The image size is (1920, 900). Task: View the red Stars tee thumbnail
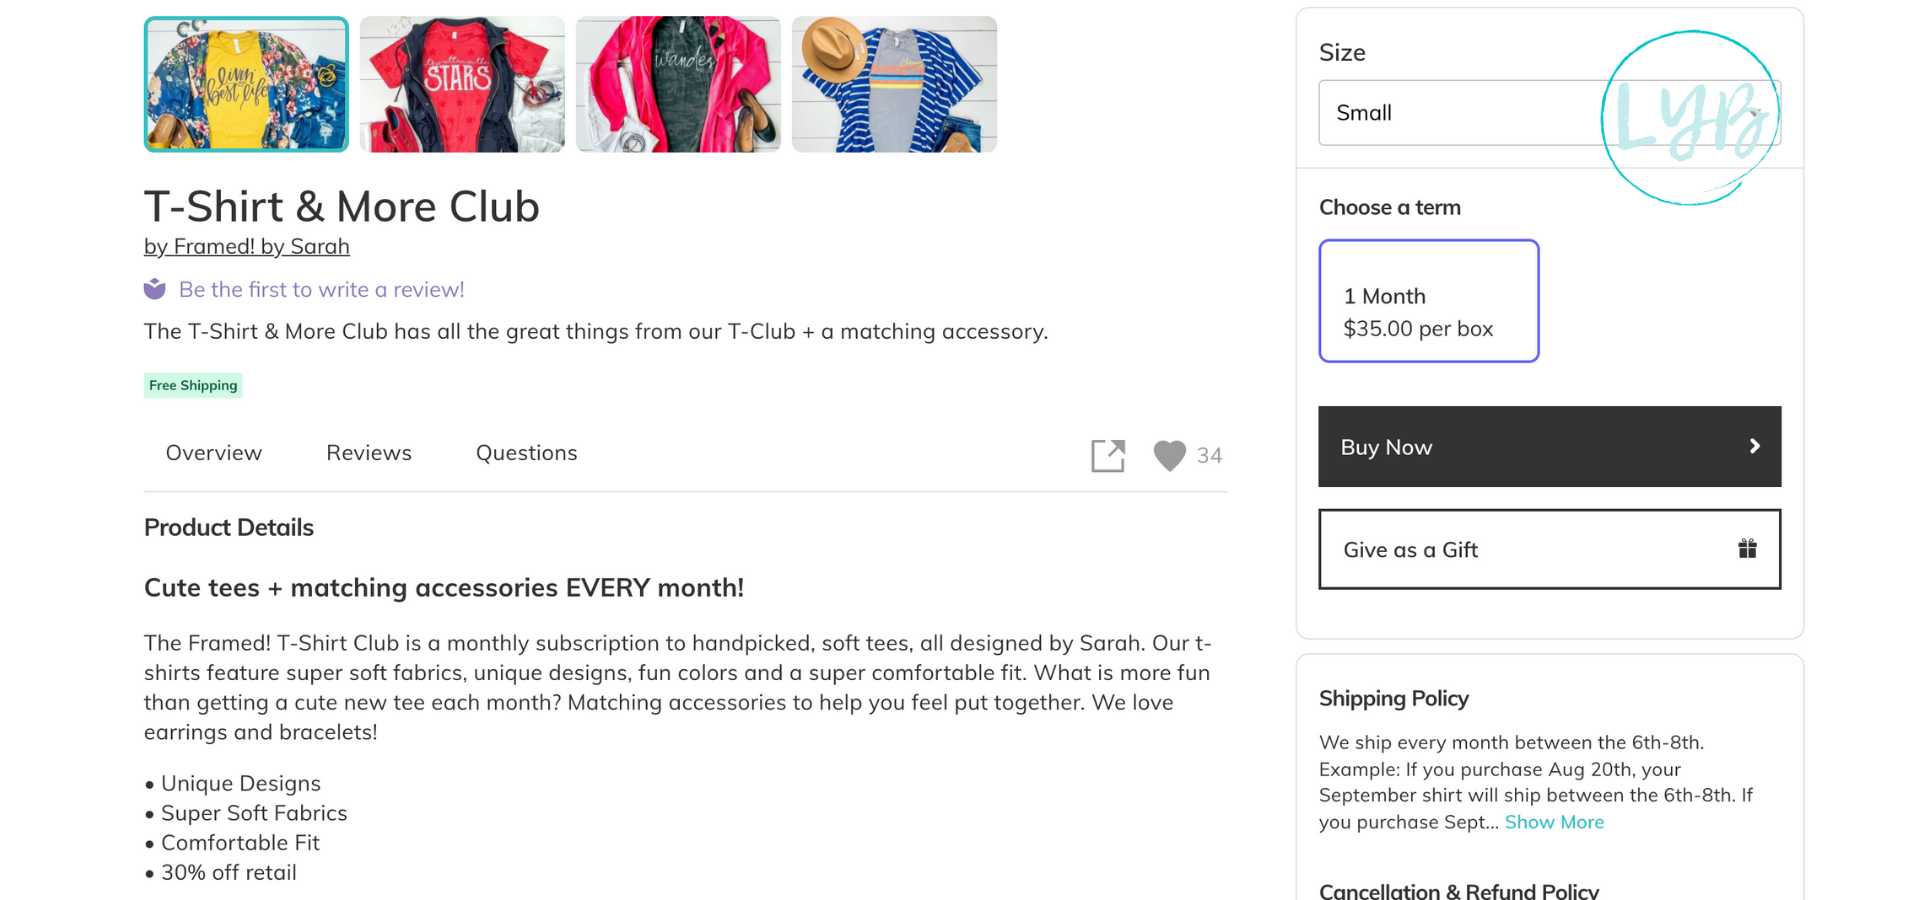[462, 84]
